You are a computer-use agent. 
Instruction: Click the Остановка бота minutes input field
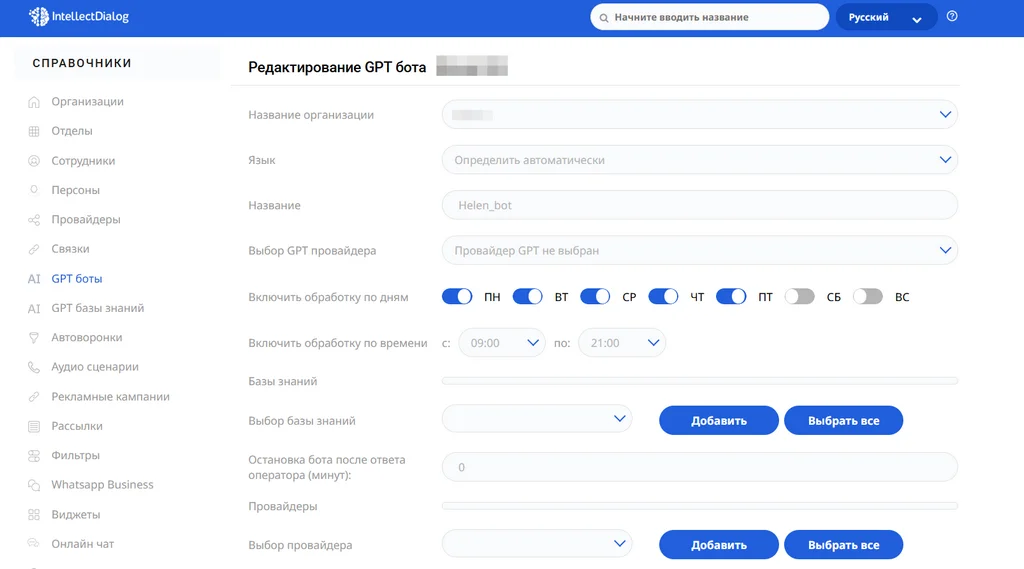tap(699, 467)
